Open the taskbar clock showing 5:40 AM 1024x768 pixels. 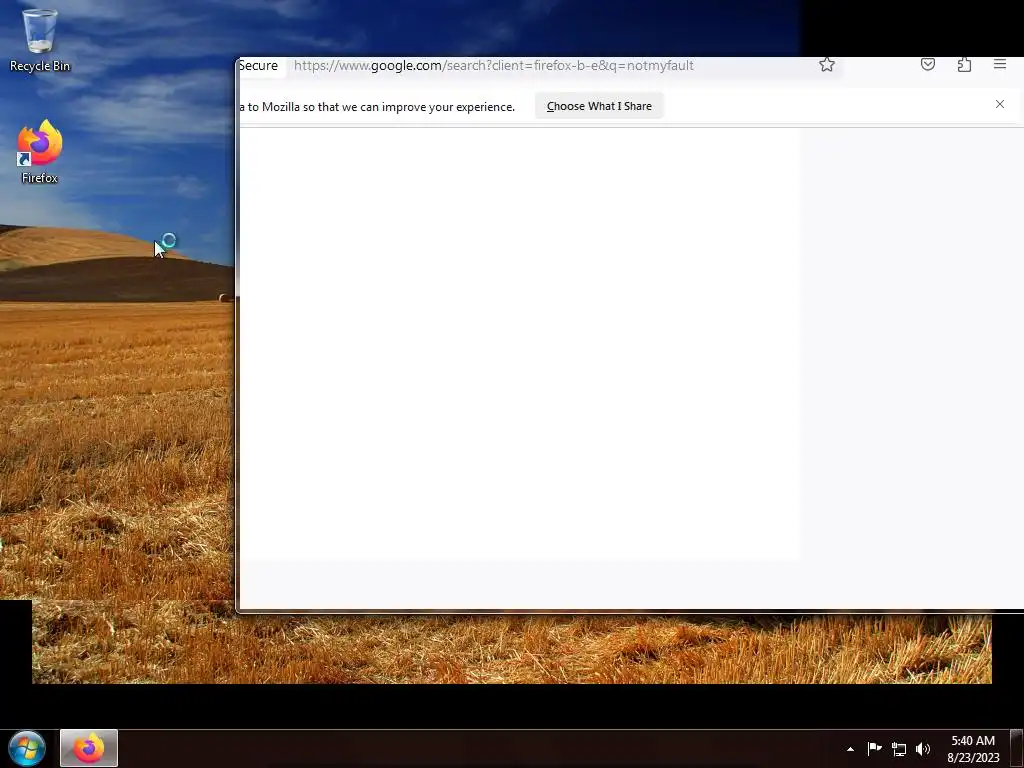click(x=973, y=749)
